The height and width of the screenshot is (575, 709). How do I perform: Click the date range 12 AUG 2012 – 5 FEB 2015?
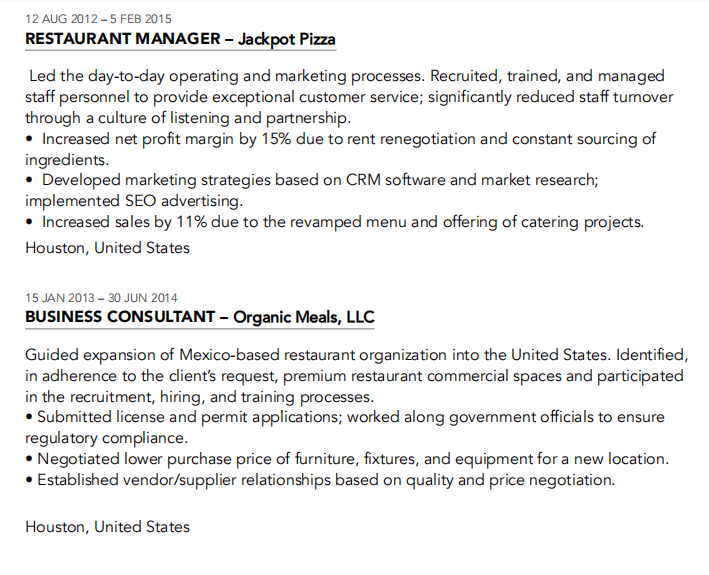98,18
